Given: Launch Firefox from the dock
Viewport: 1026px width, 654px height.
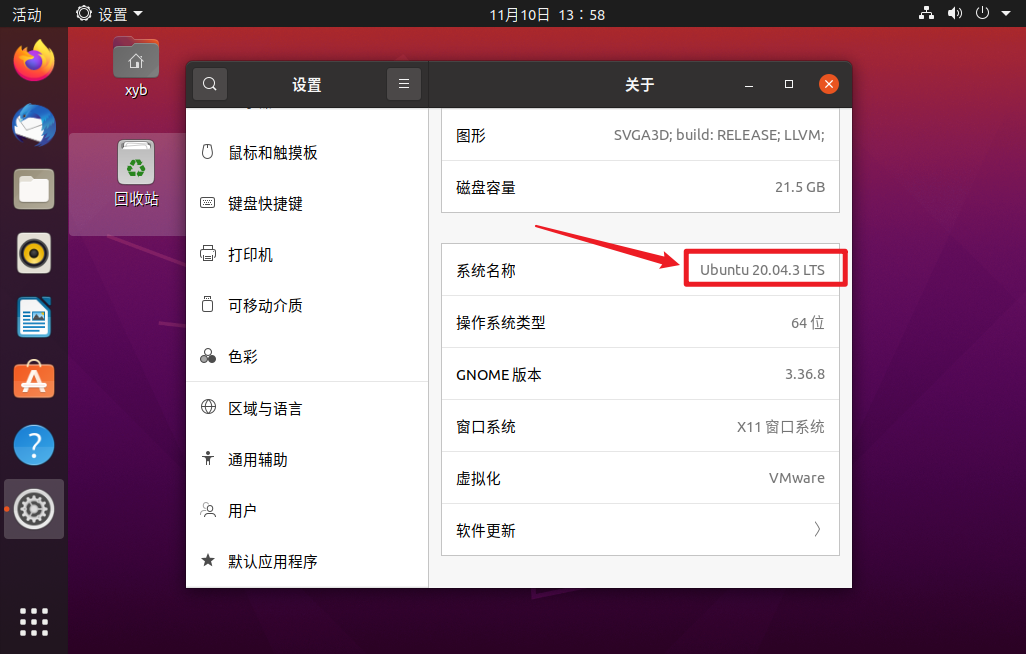Looking at the screenshot, I should 34,61.
